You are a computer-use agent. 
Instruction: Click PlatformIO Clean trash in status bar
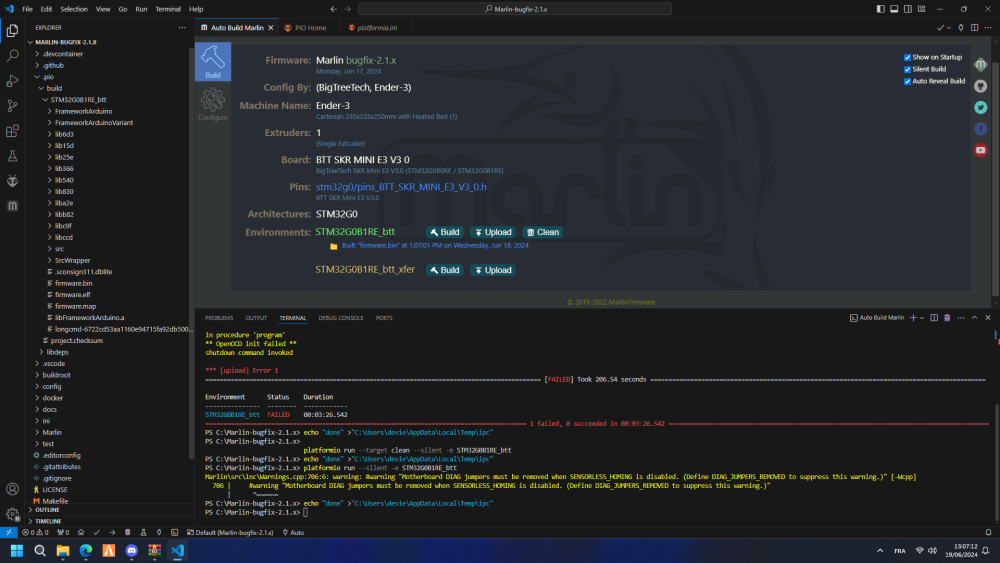tap(128, 532)
